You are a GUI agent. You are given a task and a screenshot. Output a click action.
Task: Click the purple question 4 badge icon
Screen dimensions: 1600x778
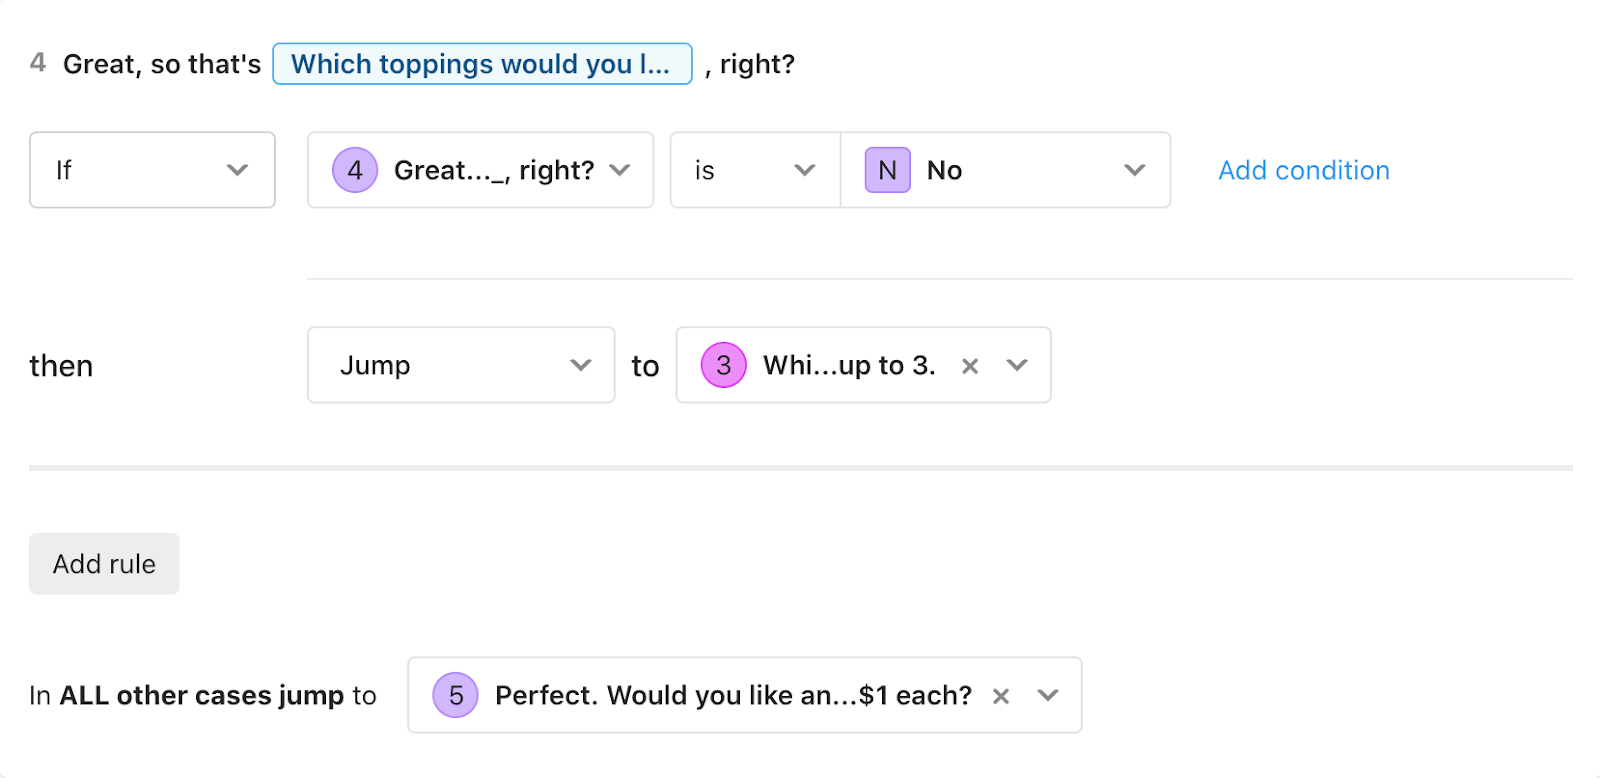(355, 170)
